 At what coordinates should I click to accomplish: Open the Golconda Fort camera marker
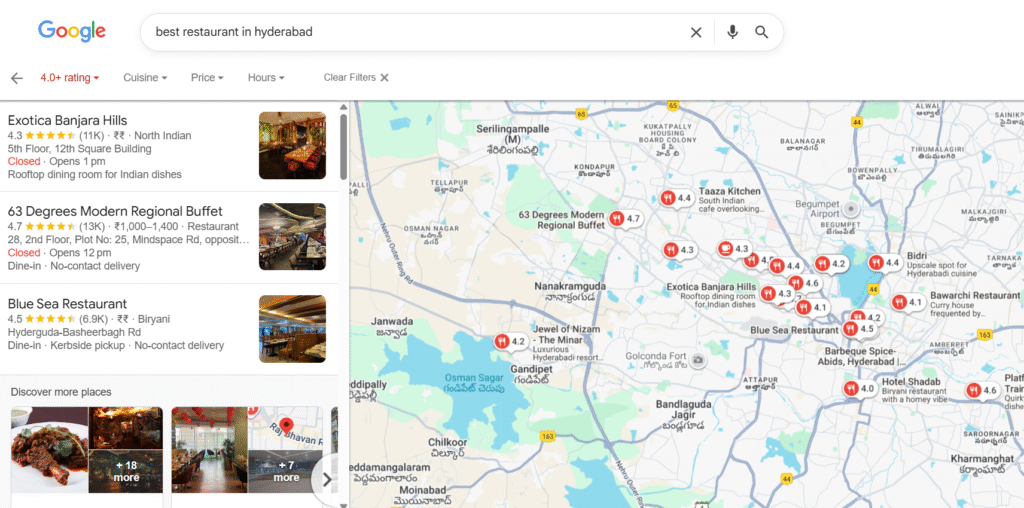698,359
